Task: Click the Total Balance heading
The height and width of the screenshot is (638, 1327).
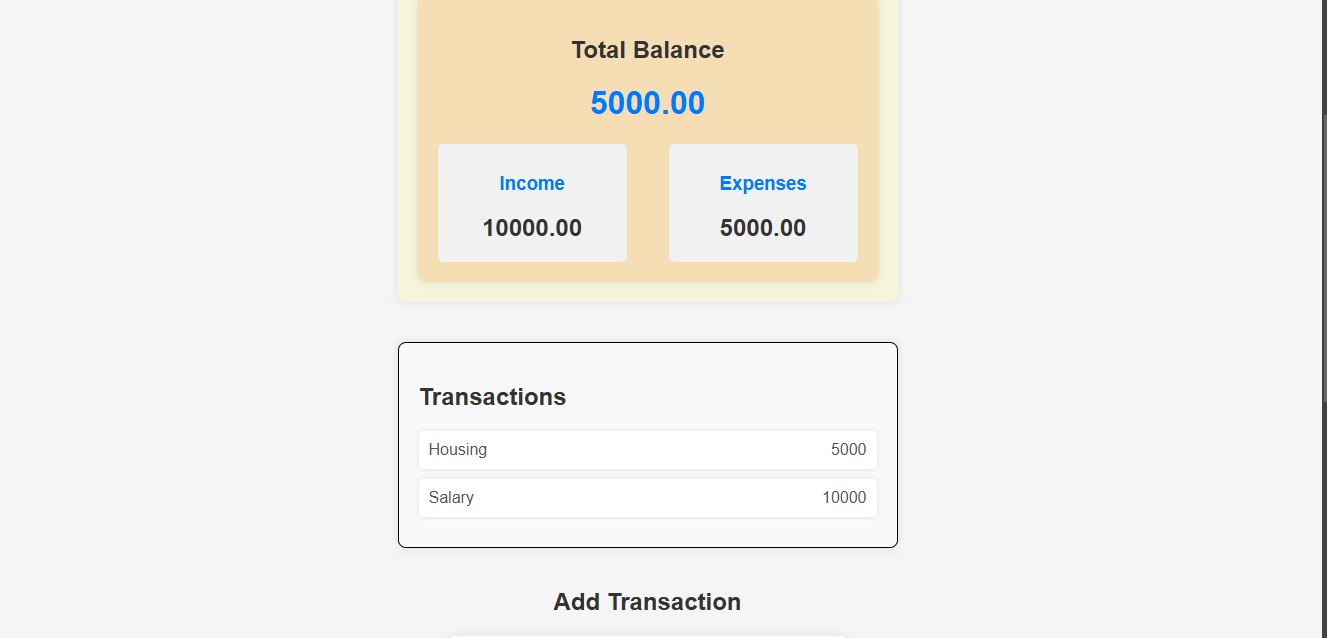Action: [647, 49]
